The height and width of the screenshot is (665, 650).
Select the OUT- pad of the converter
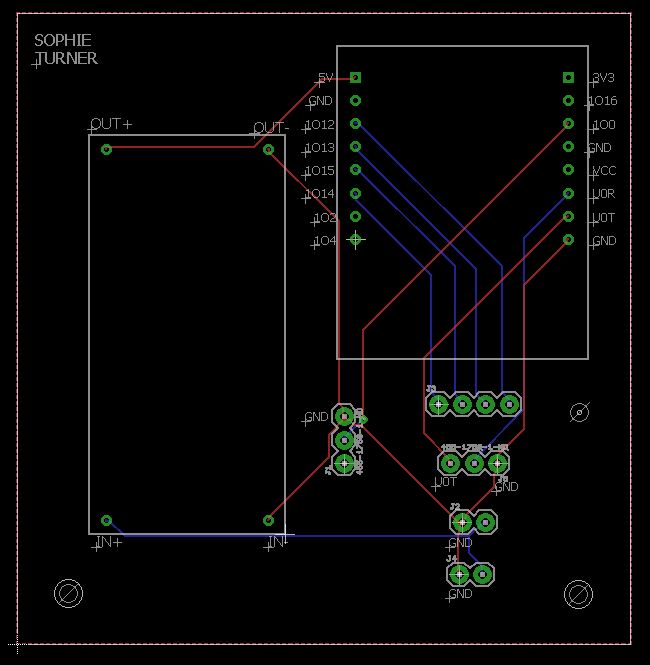[x=268, y=149]
